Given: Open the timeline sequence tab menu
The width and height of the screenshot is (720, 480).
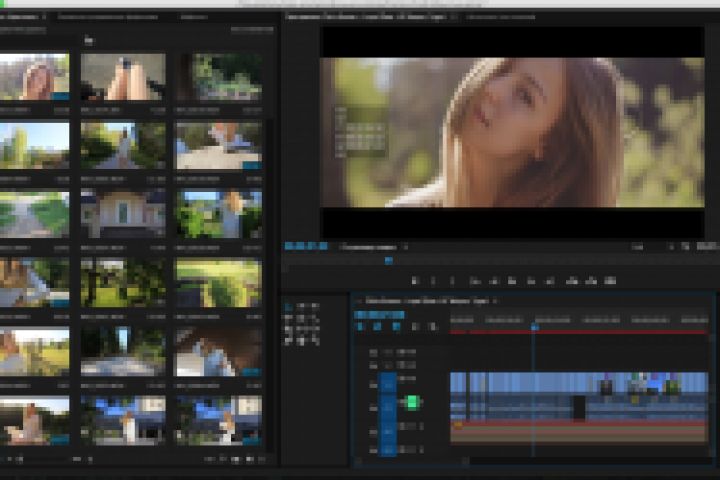Looking at the screenshot, I should pos(495,301).
